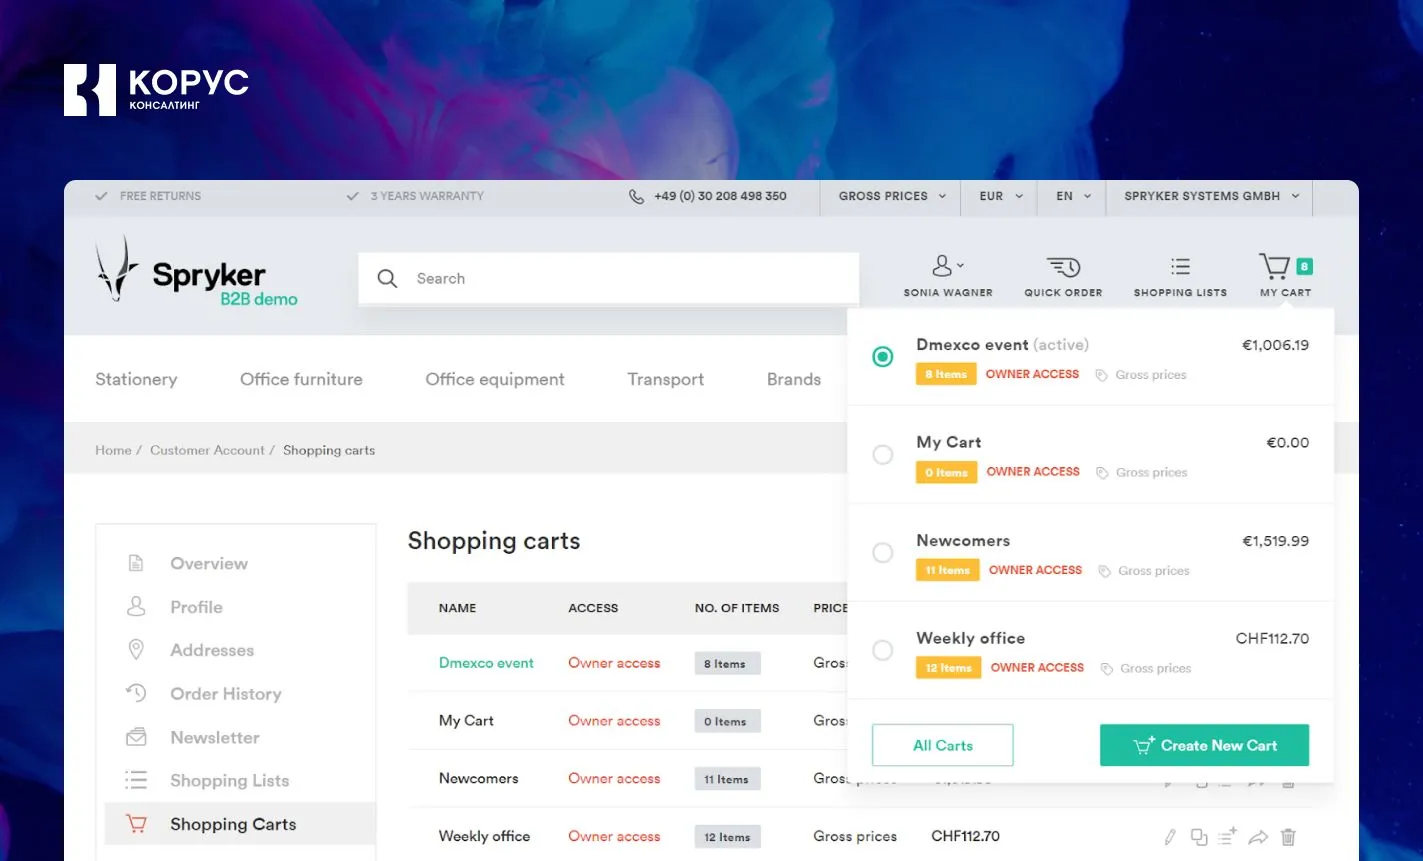Duplicate the Weekly office cart
Screen dimensions: 1423x861
1199,837
